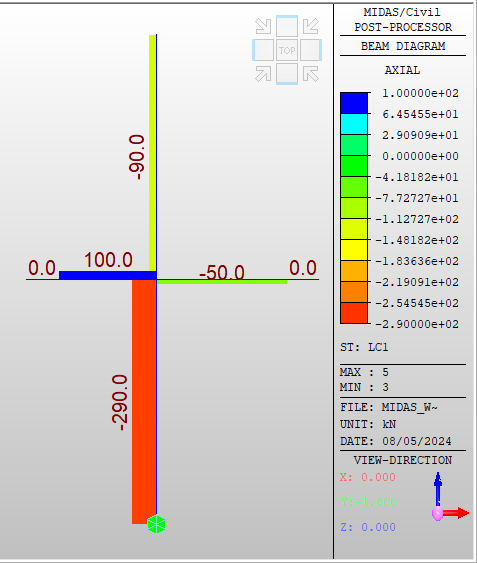477x563 pixels.
Task: Click the lower middle view cube square
Action: [x=287, y=74]
